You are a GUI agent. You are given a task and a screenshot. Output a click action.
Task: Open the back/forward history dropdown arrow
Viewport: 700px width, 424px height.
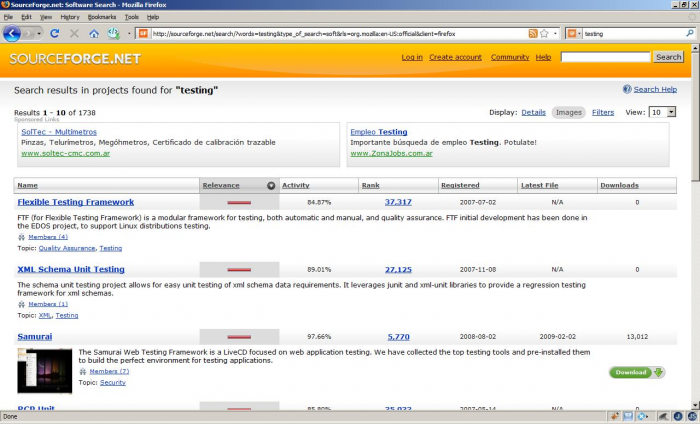coord(39,34)
